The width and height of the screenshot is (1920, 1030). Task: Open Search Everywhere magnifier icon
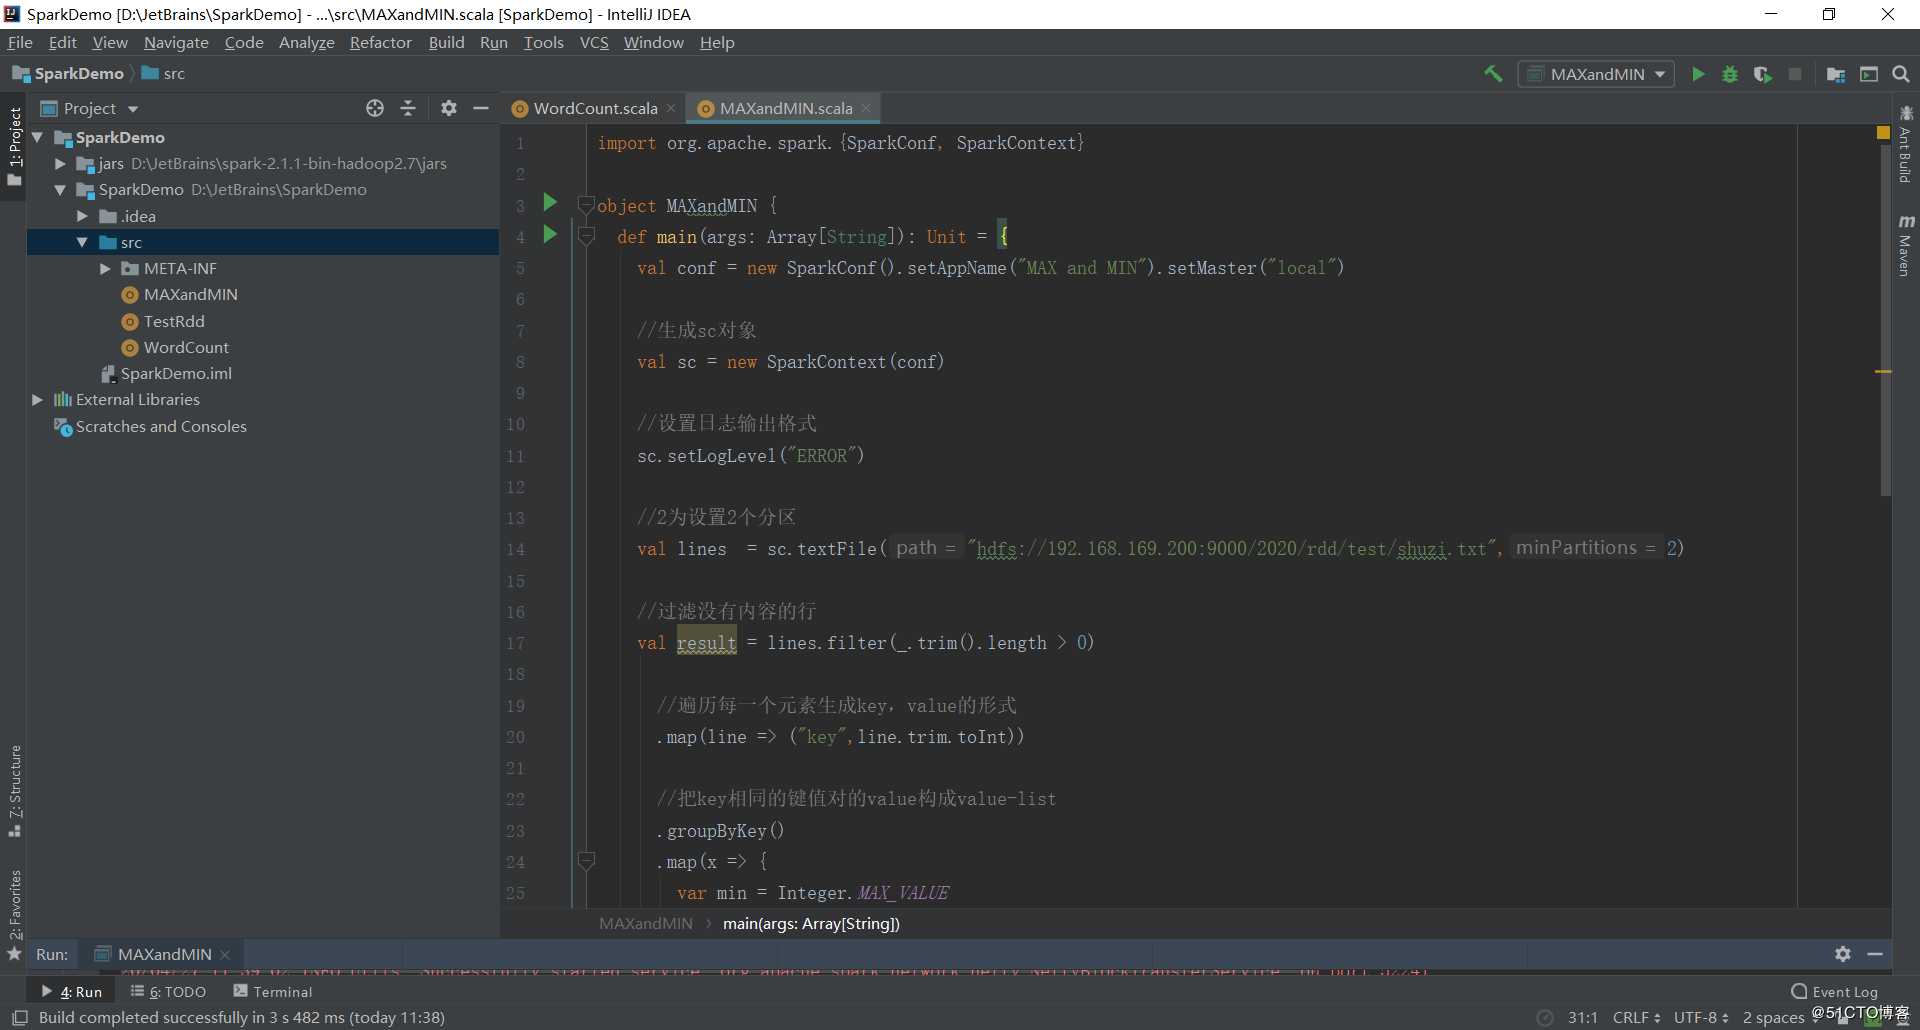pyautogui.click(x=1901, y=74)
